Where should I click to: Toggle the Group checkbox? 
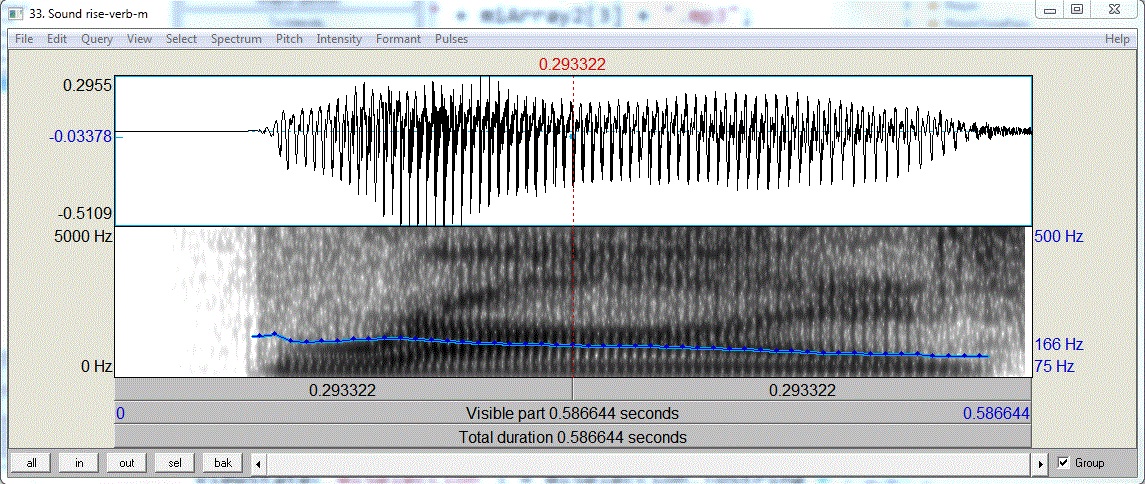[x=1063, y=463]
